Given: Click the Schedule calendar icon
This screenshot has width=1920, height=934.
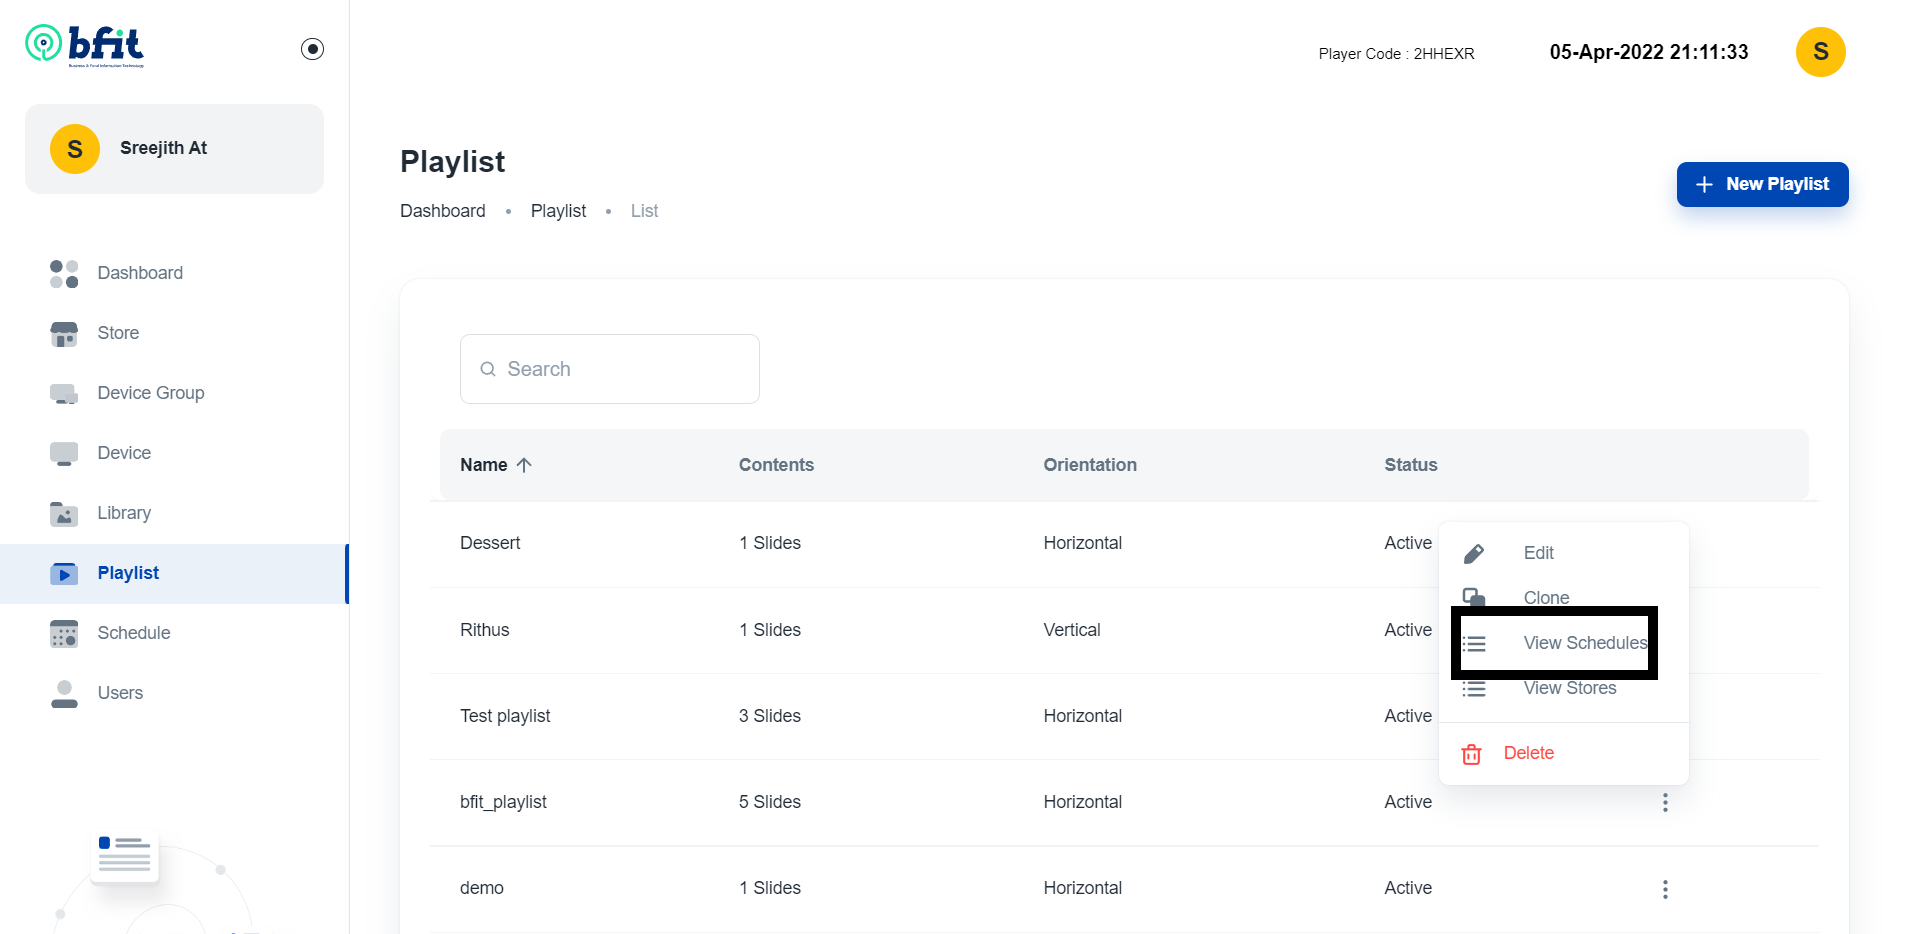Looking at the screenshot, I should (x=64, y=634).
